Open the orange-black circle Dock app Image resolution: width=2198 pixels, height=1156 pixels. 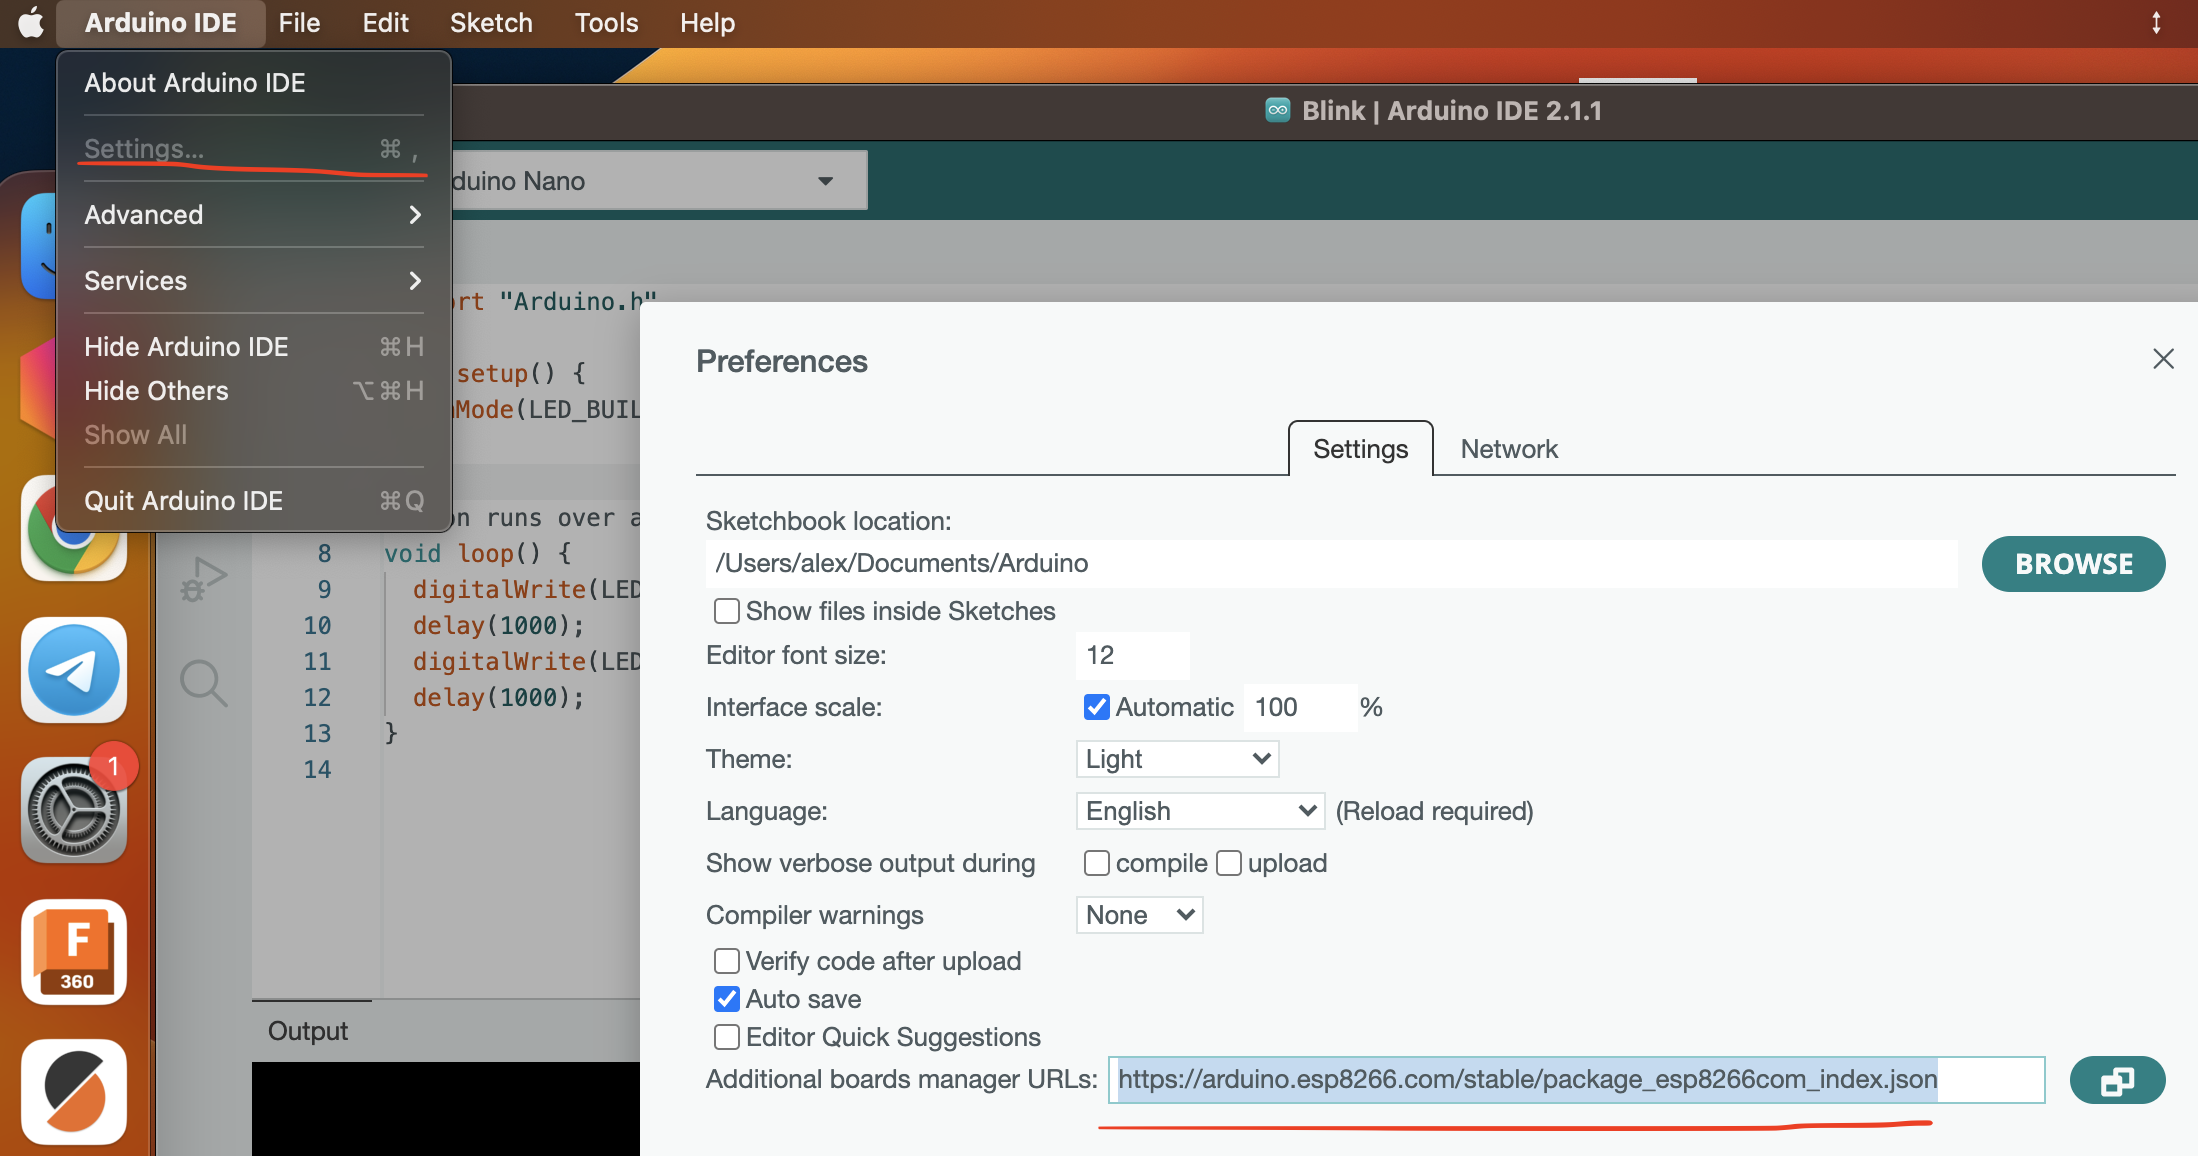pos(74,1092)
